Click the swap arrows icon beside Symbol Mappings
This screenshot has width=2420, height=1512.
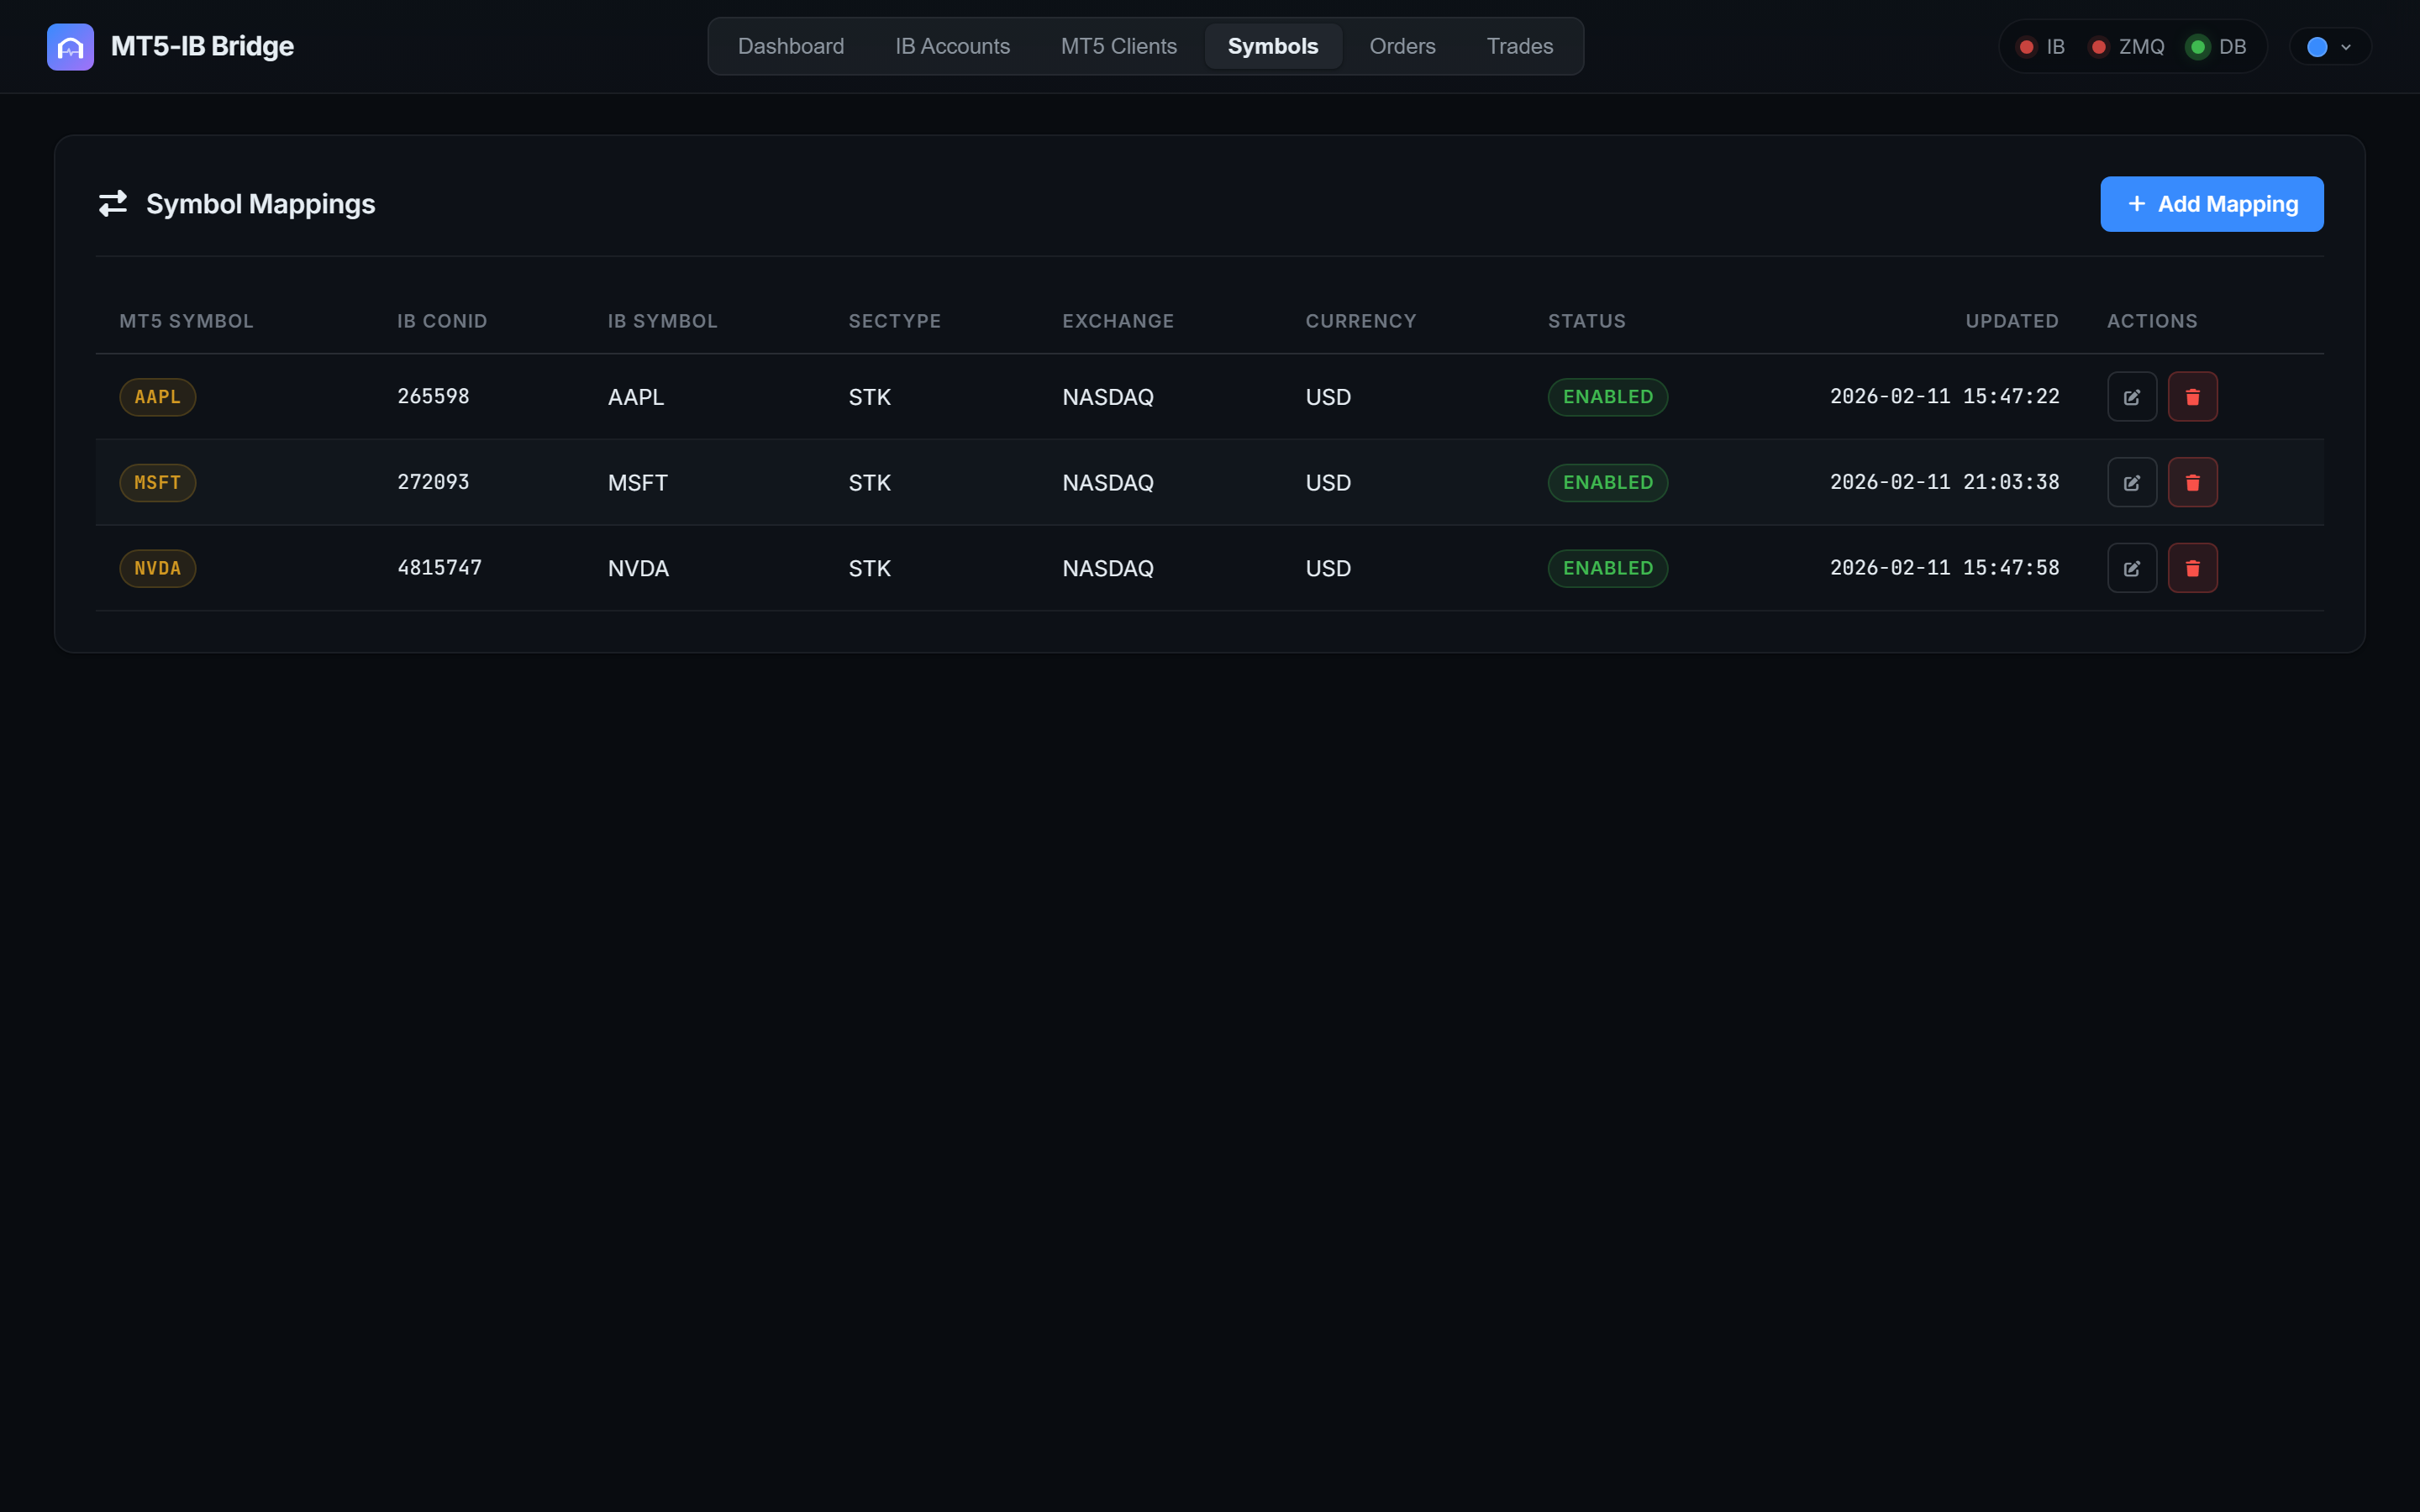[113, 204]
